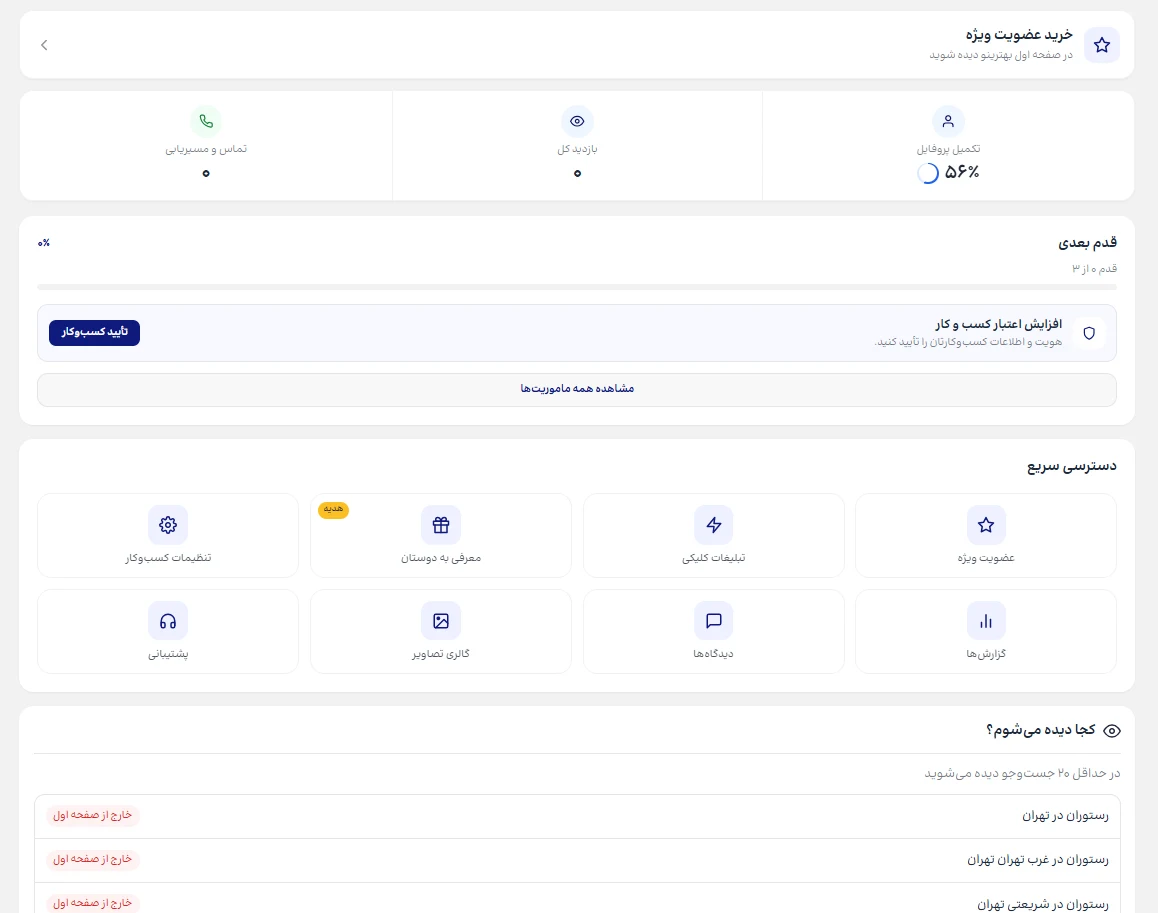Click the تماس و مسیریابی label
The height and width of the screenshot is (913, 1158).
(x=206, y=149)
